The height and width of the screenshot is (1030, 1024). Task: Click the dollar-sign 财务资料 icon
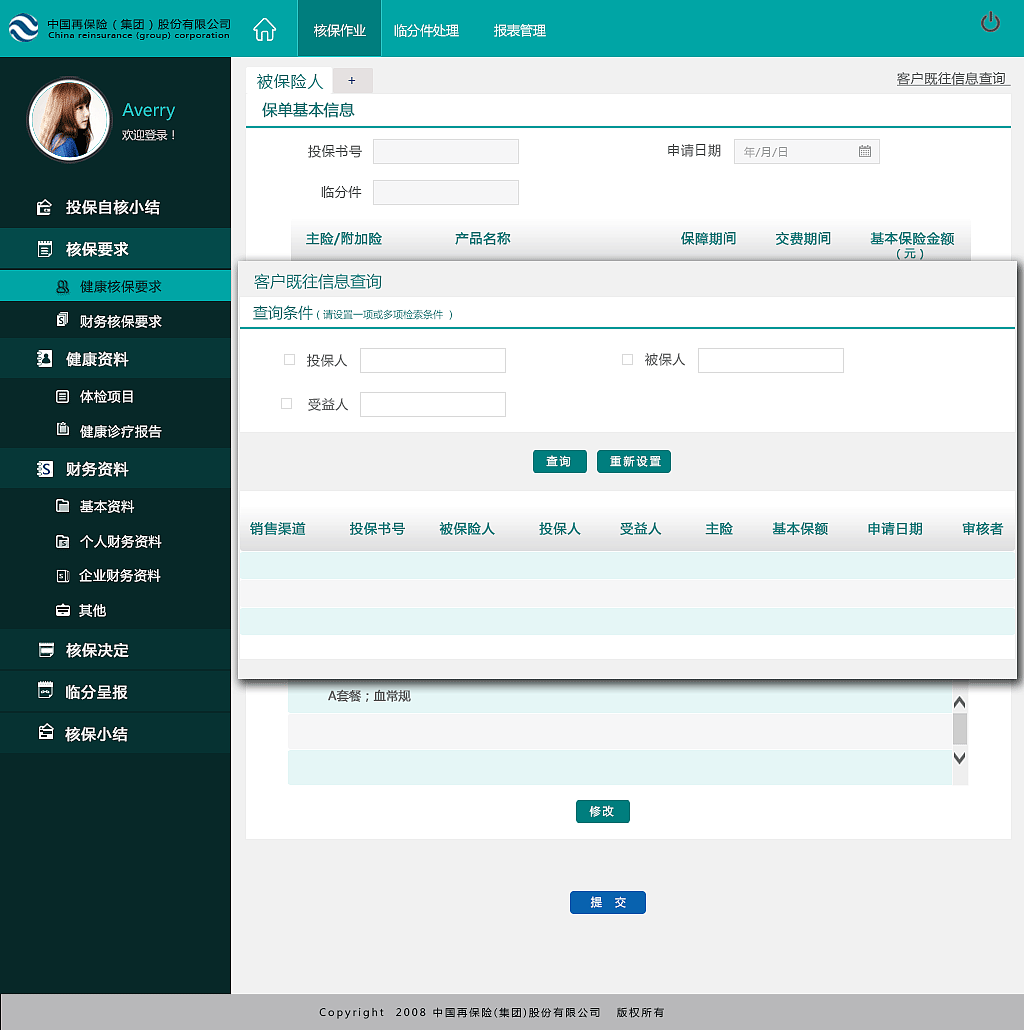[x=44, y=468]
